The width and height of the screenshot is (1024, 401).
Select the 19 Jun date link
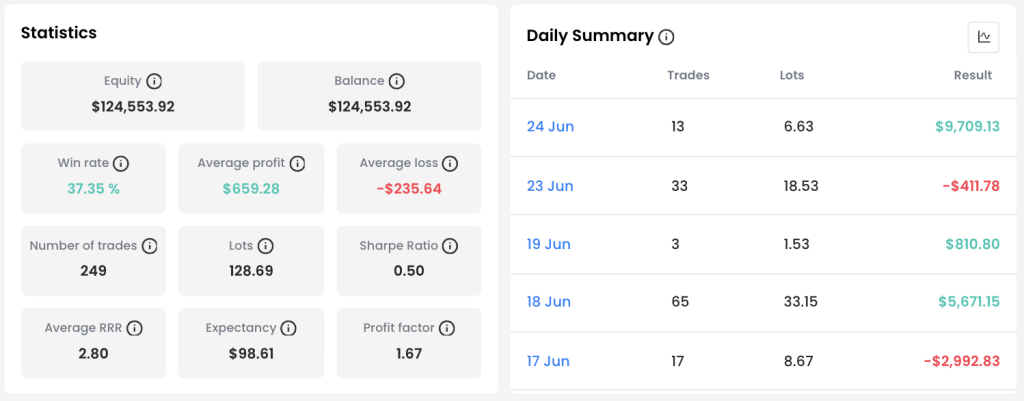[549, 244]
